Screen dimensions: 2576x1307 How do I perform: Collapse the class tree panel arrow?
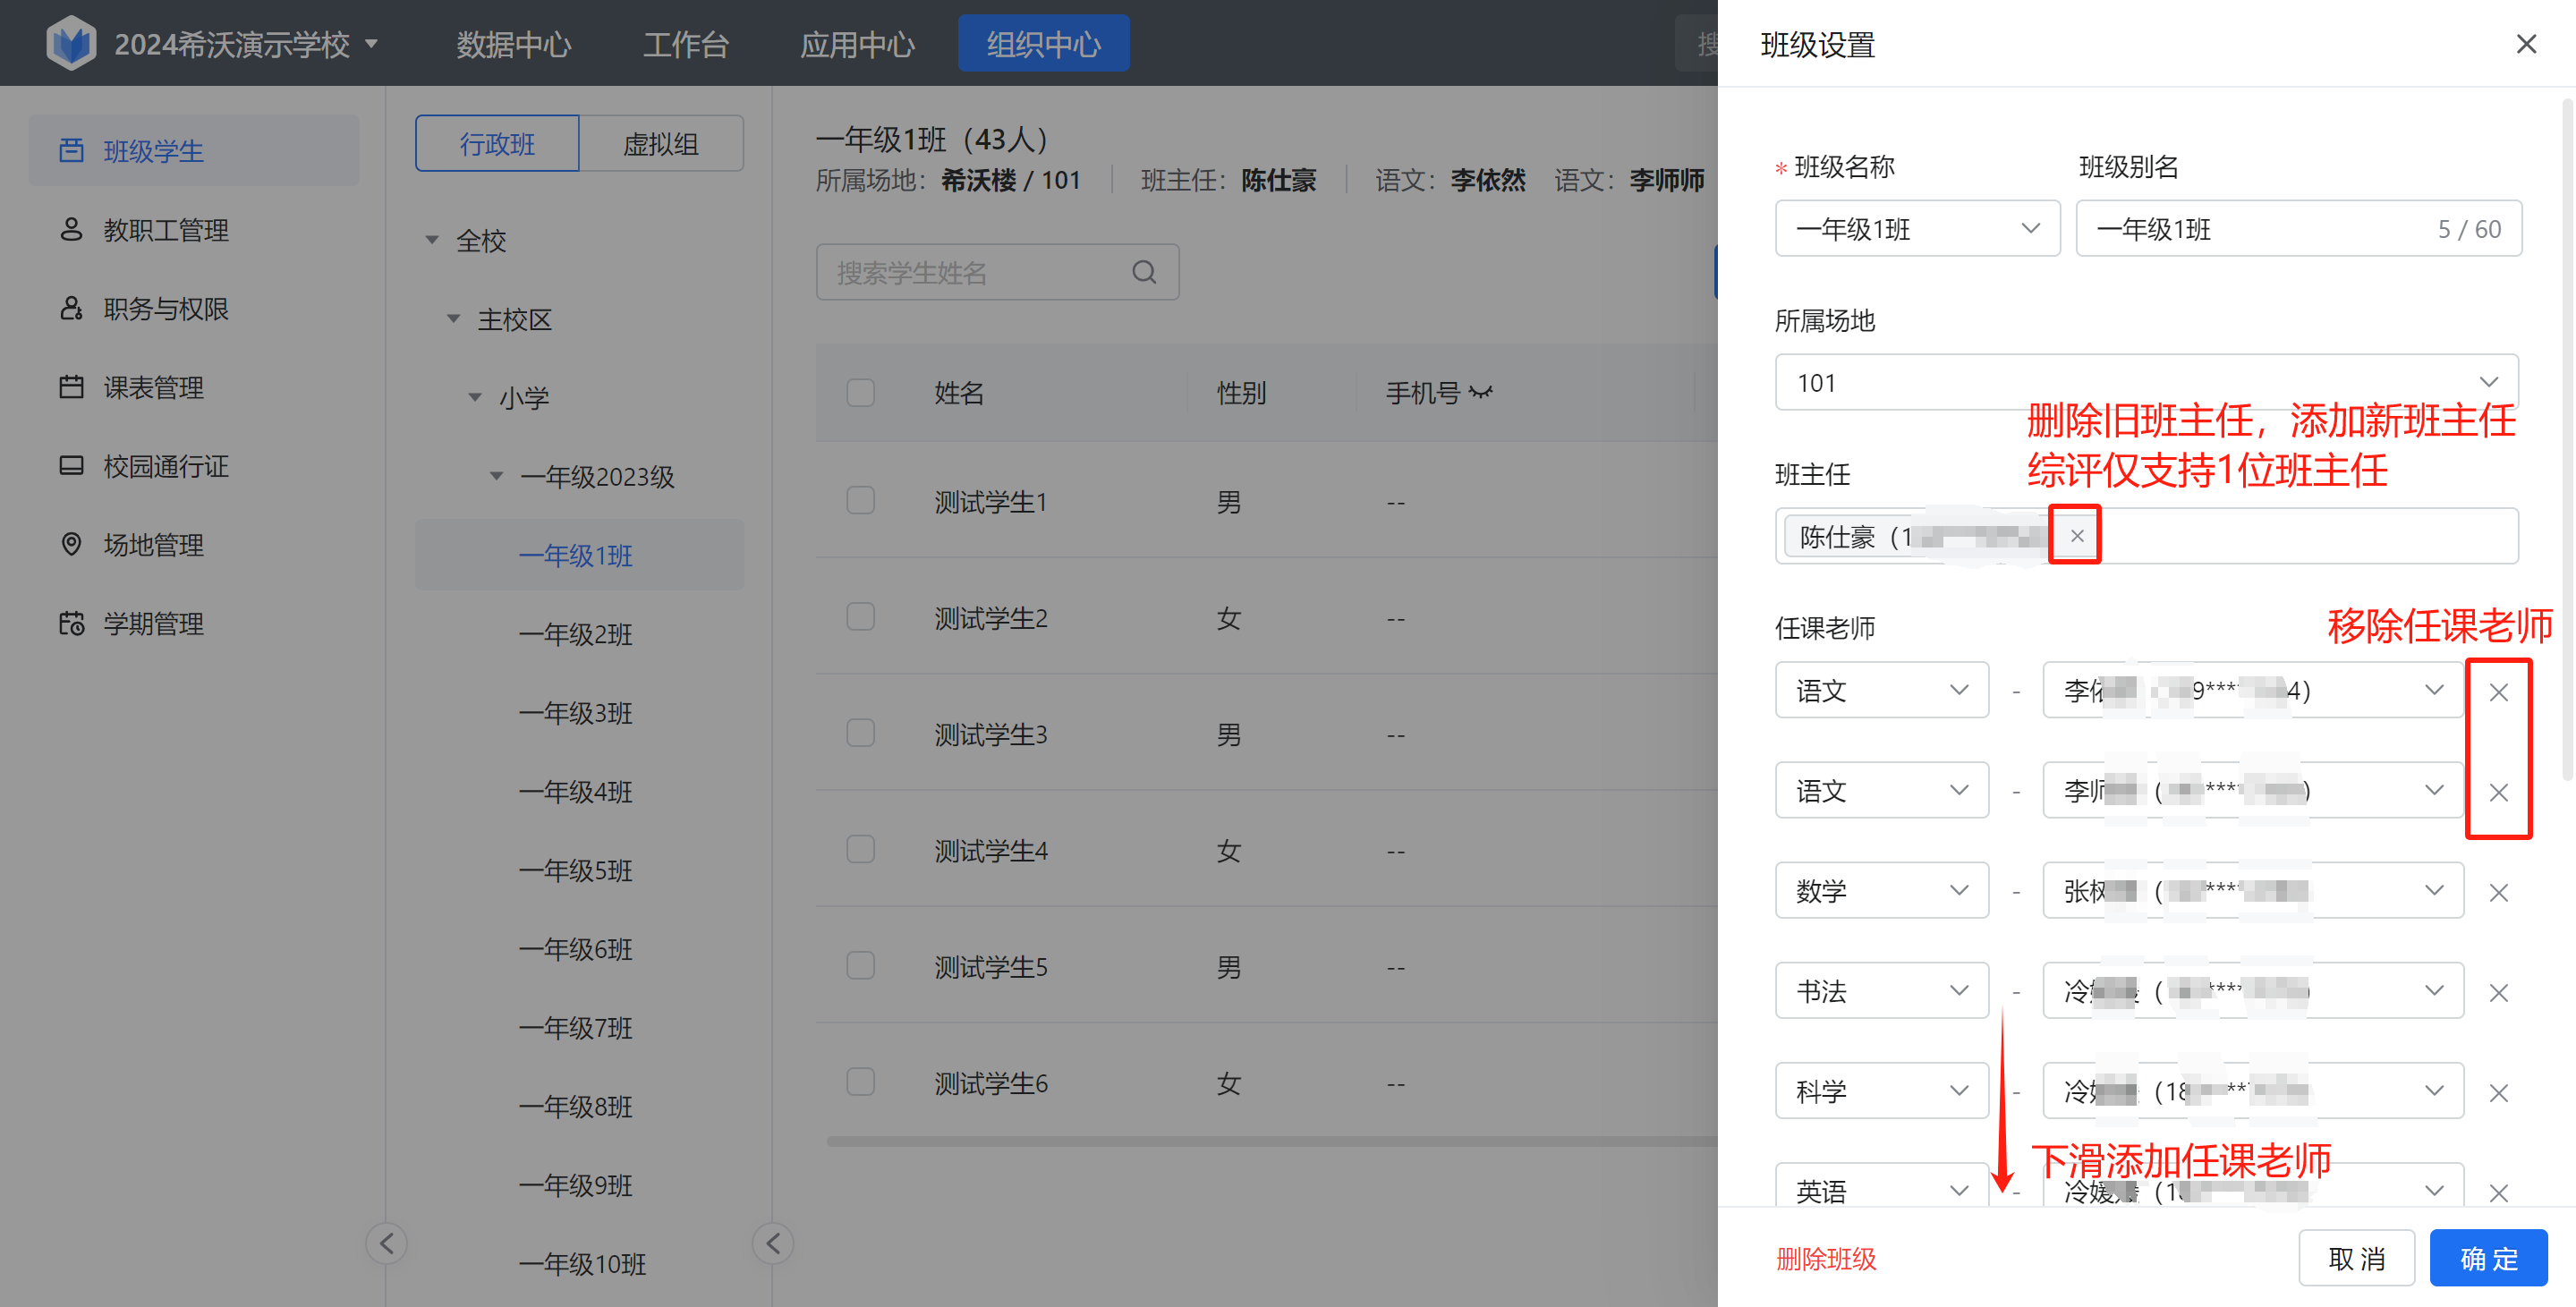773,1243
